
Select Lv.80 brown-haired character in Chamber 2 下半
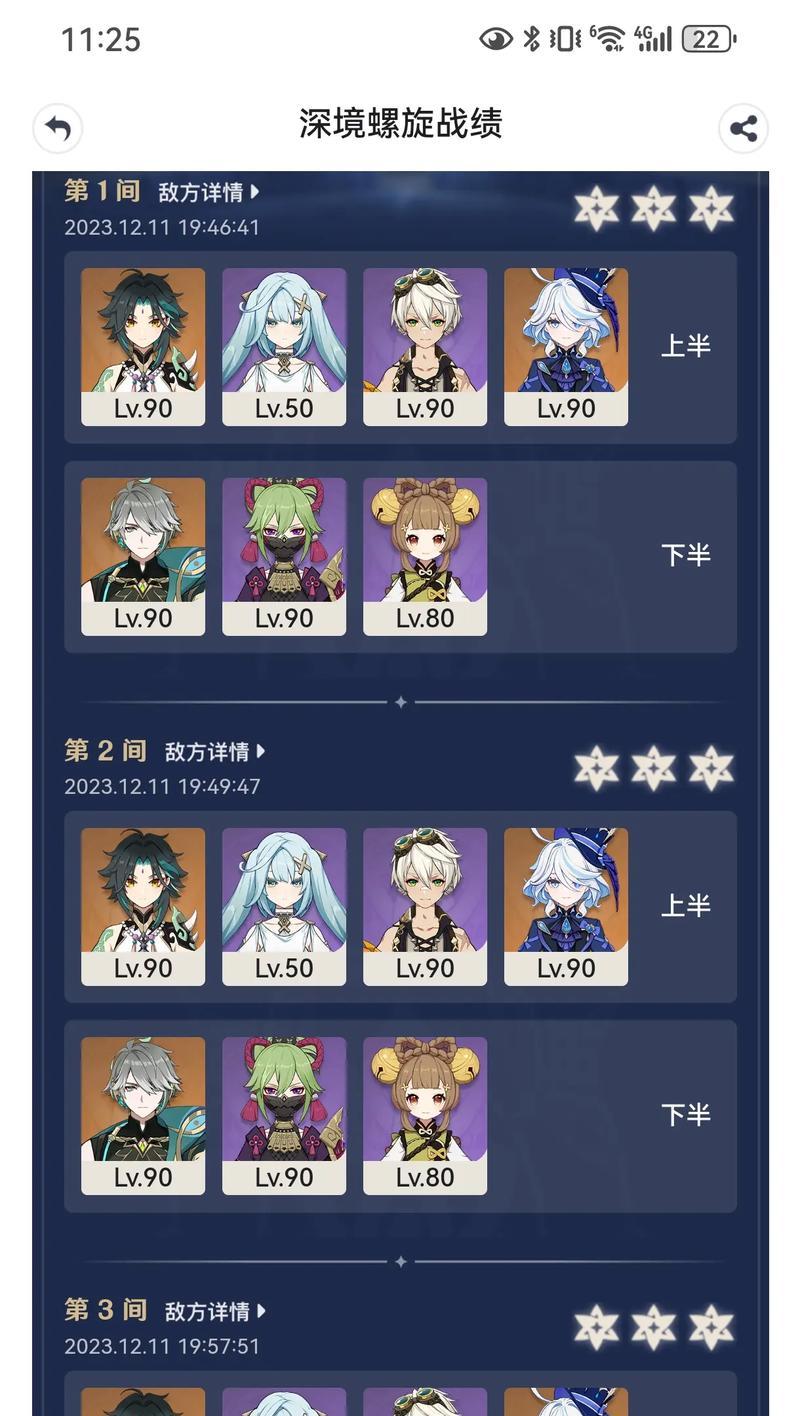tap(425, 1116)
